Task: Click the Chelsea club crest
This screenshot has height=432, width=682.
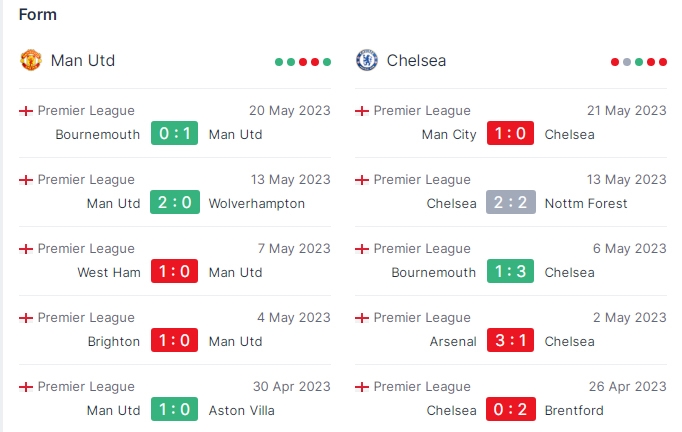Action: [x=367, y=60]
